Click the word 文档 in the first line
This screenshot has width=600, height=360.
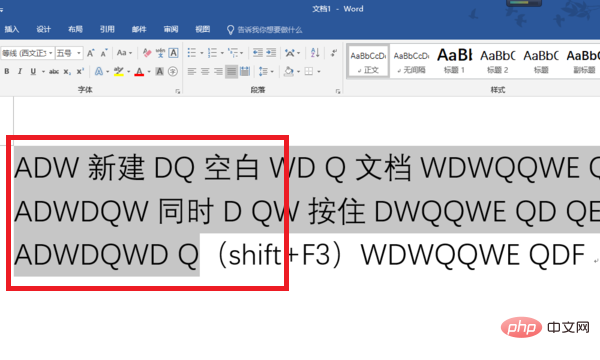pyautogui.click(x=384, y=168)
